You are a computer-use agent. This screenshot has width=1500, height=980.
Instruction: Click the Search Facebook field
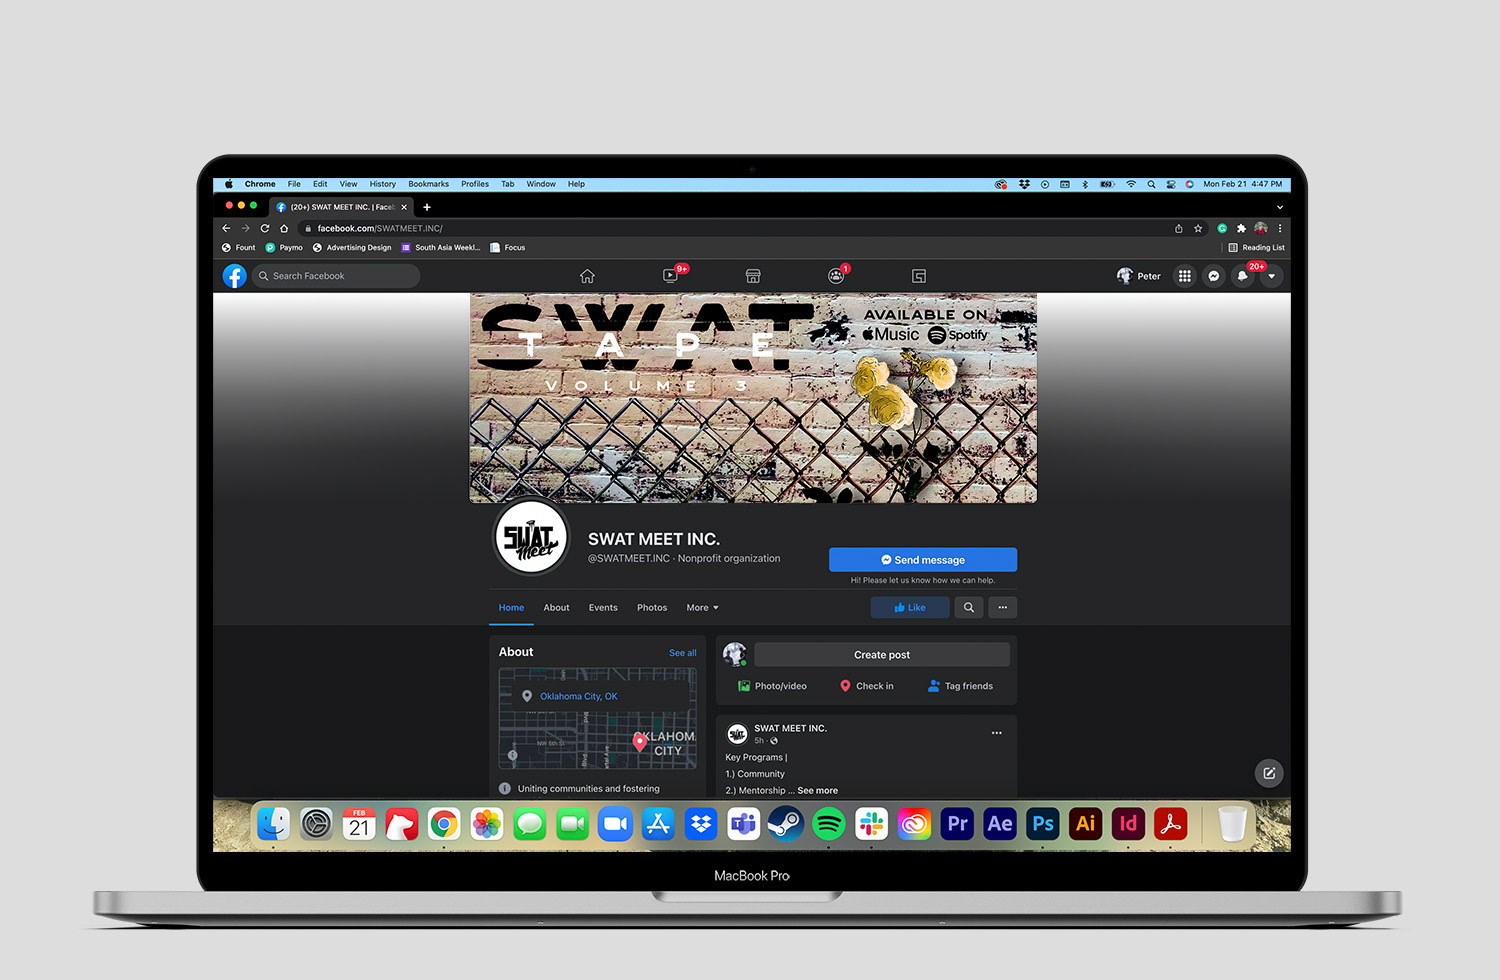(x=335, y=276)
